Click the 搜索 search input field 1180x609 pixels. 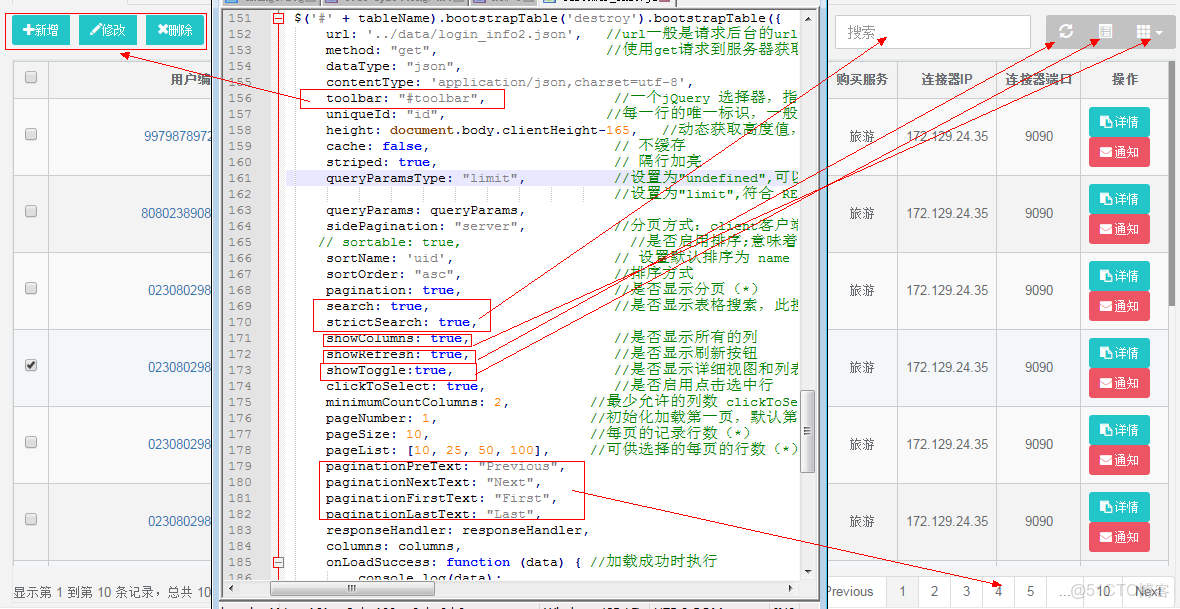932,32
